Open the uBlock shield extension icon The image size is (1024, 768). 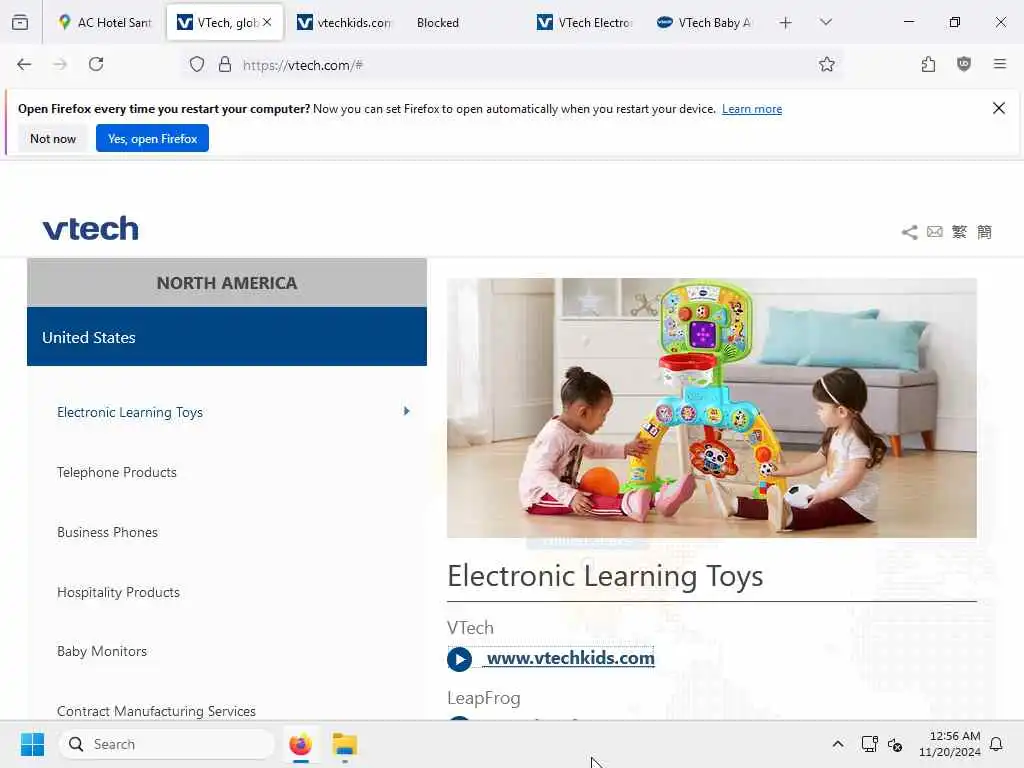[x=964, y=64]
